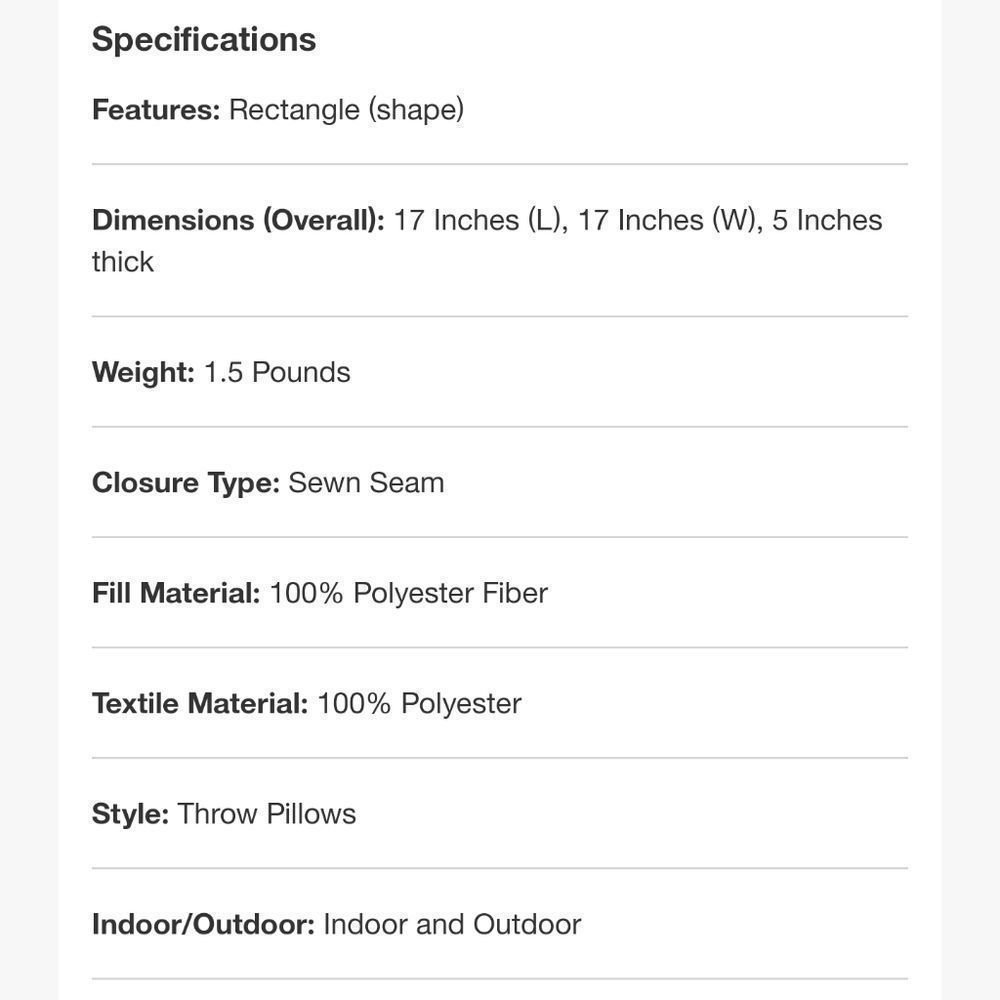Click the 100% Polyester textile value
The width and height of the screenshot is (1000, 1000).
coord(420,704)
